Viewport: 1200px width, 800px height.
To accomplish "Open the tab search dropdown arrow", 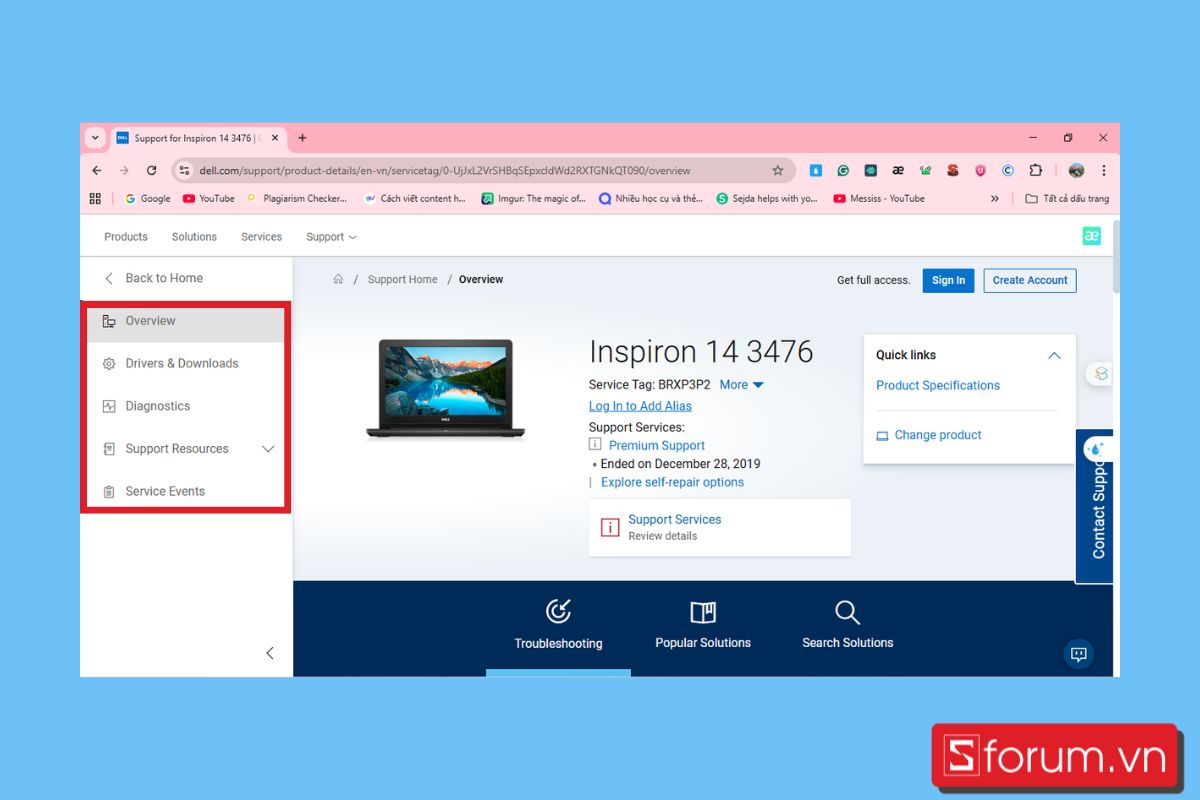I will [x=95, y=138].
